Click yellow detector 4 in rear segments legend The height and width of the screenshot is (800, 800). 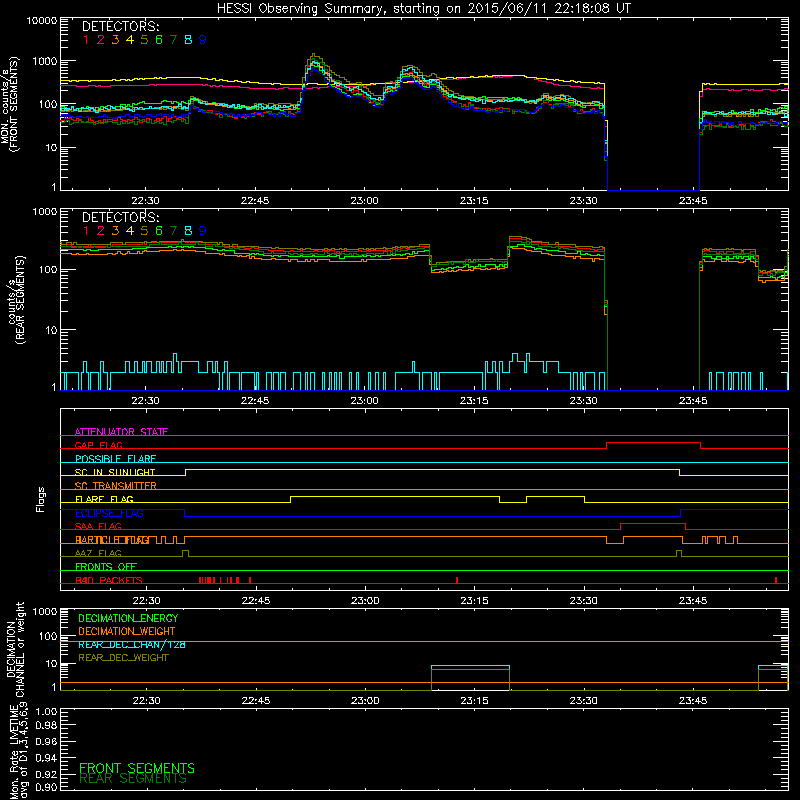pos(130,231)
